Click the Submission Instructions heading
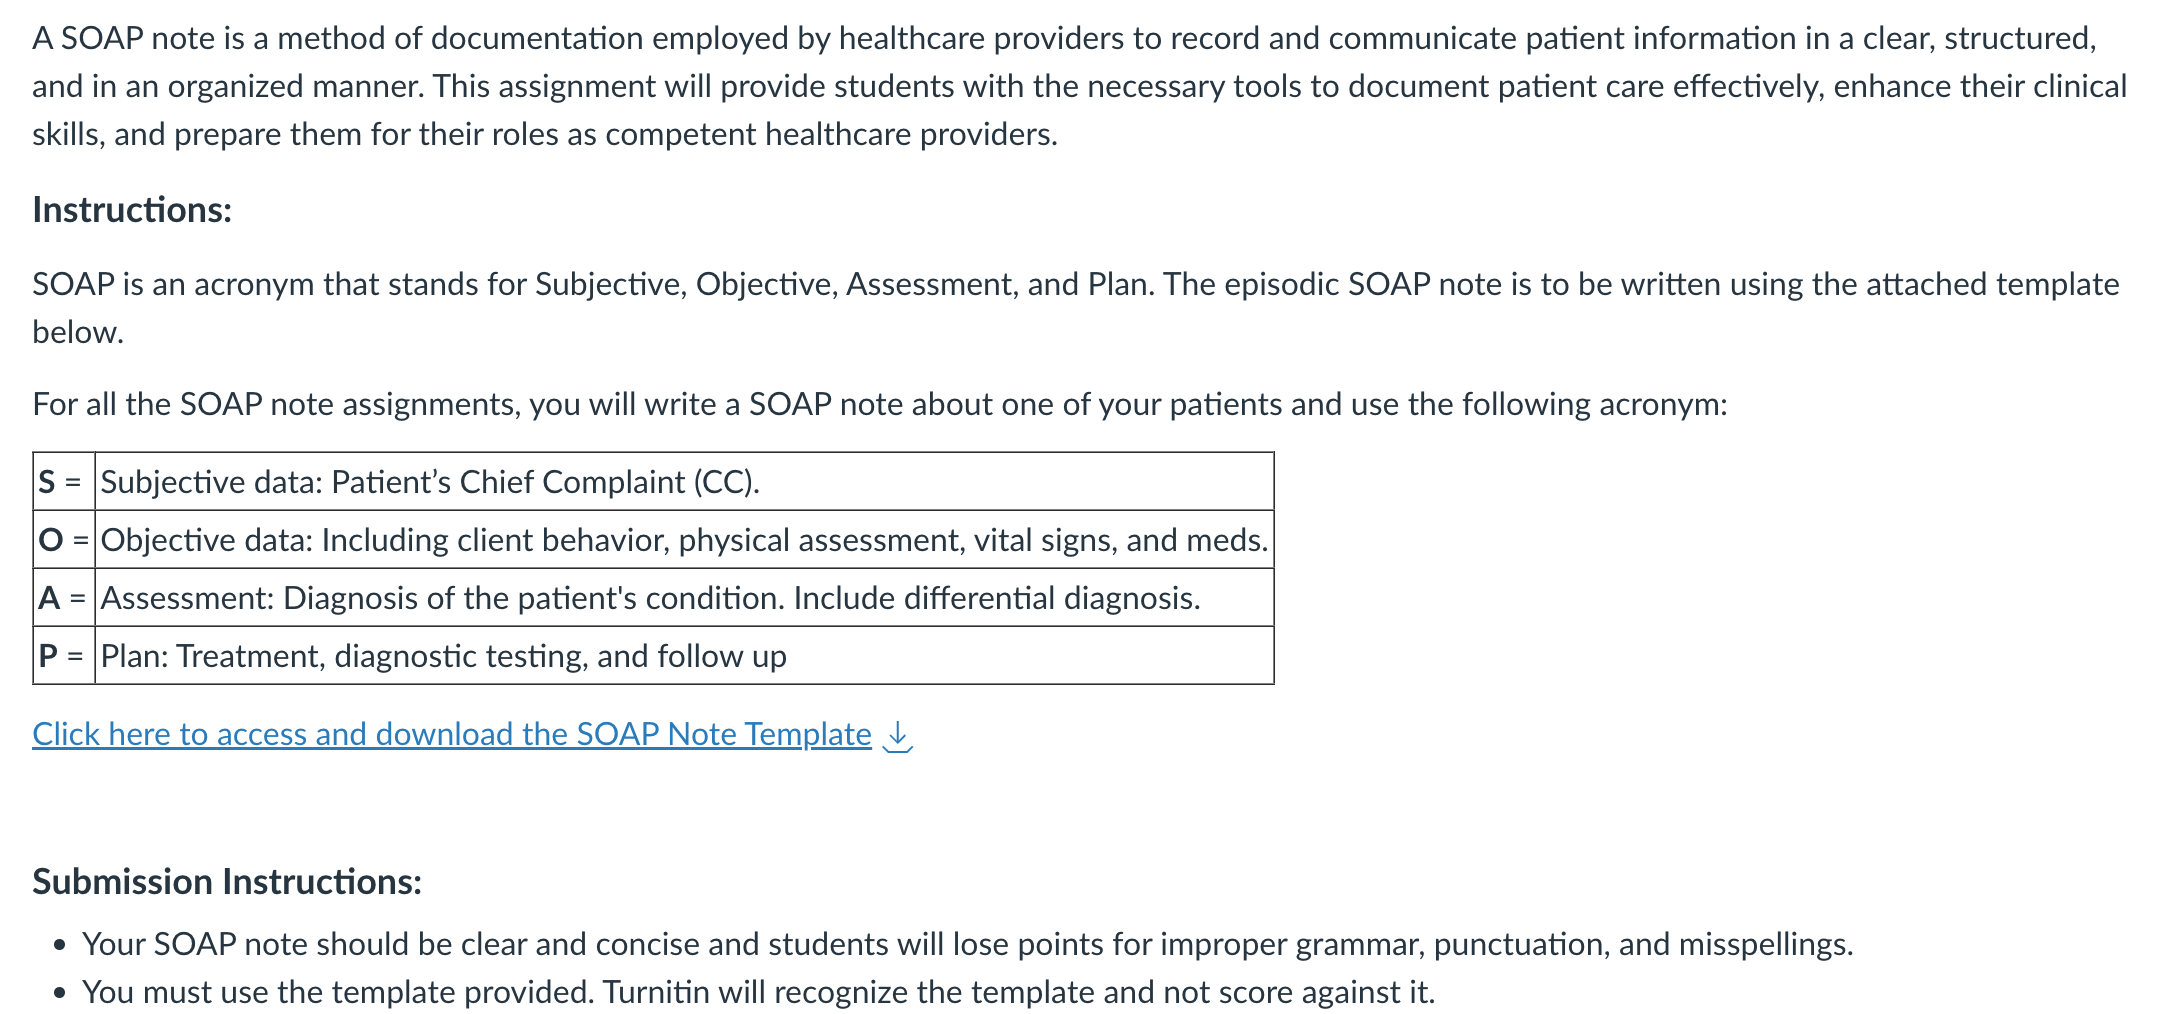 [x=227, y=882]
